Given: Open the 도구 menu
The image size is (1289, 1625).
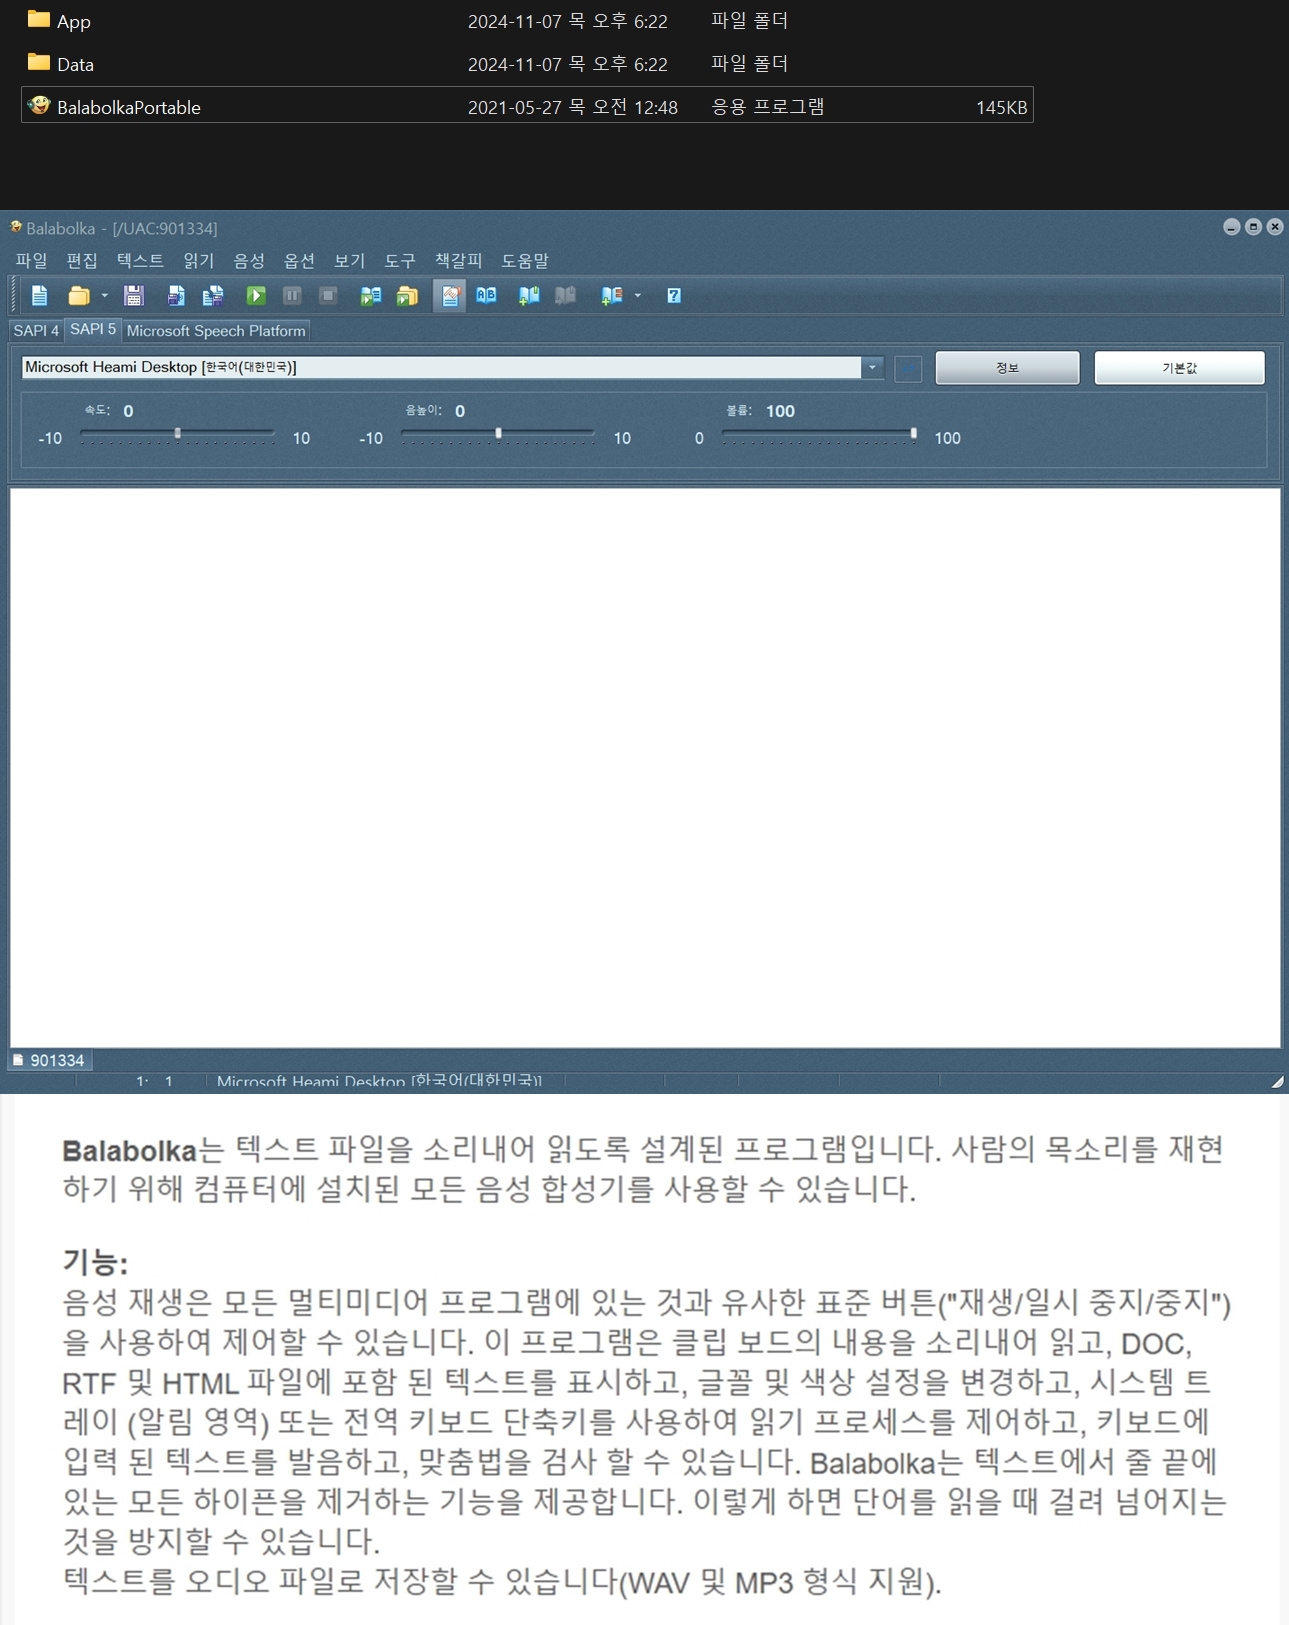Looking at the screenshot, I should [400, 261].
